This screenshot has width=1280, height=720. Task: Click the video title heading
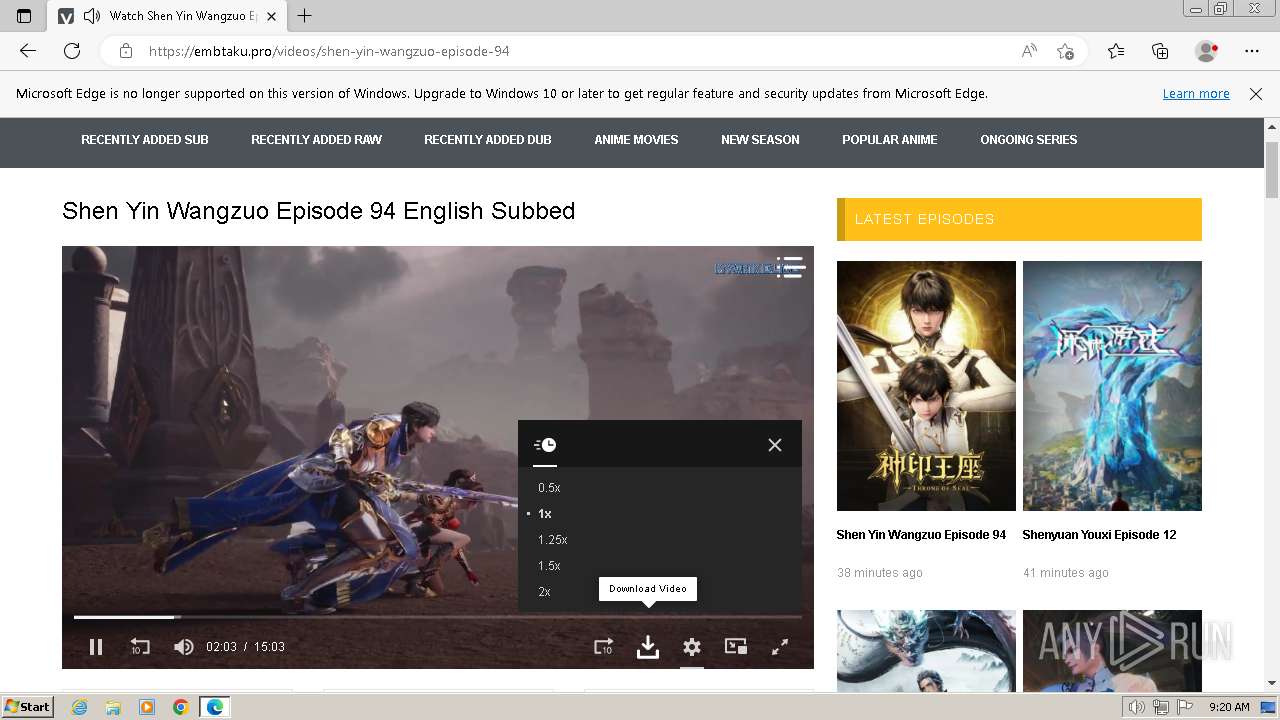pyautogui.click(x=319, y=211)
